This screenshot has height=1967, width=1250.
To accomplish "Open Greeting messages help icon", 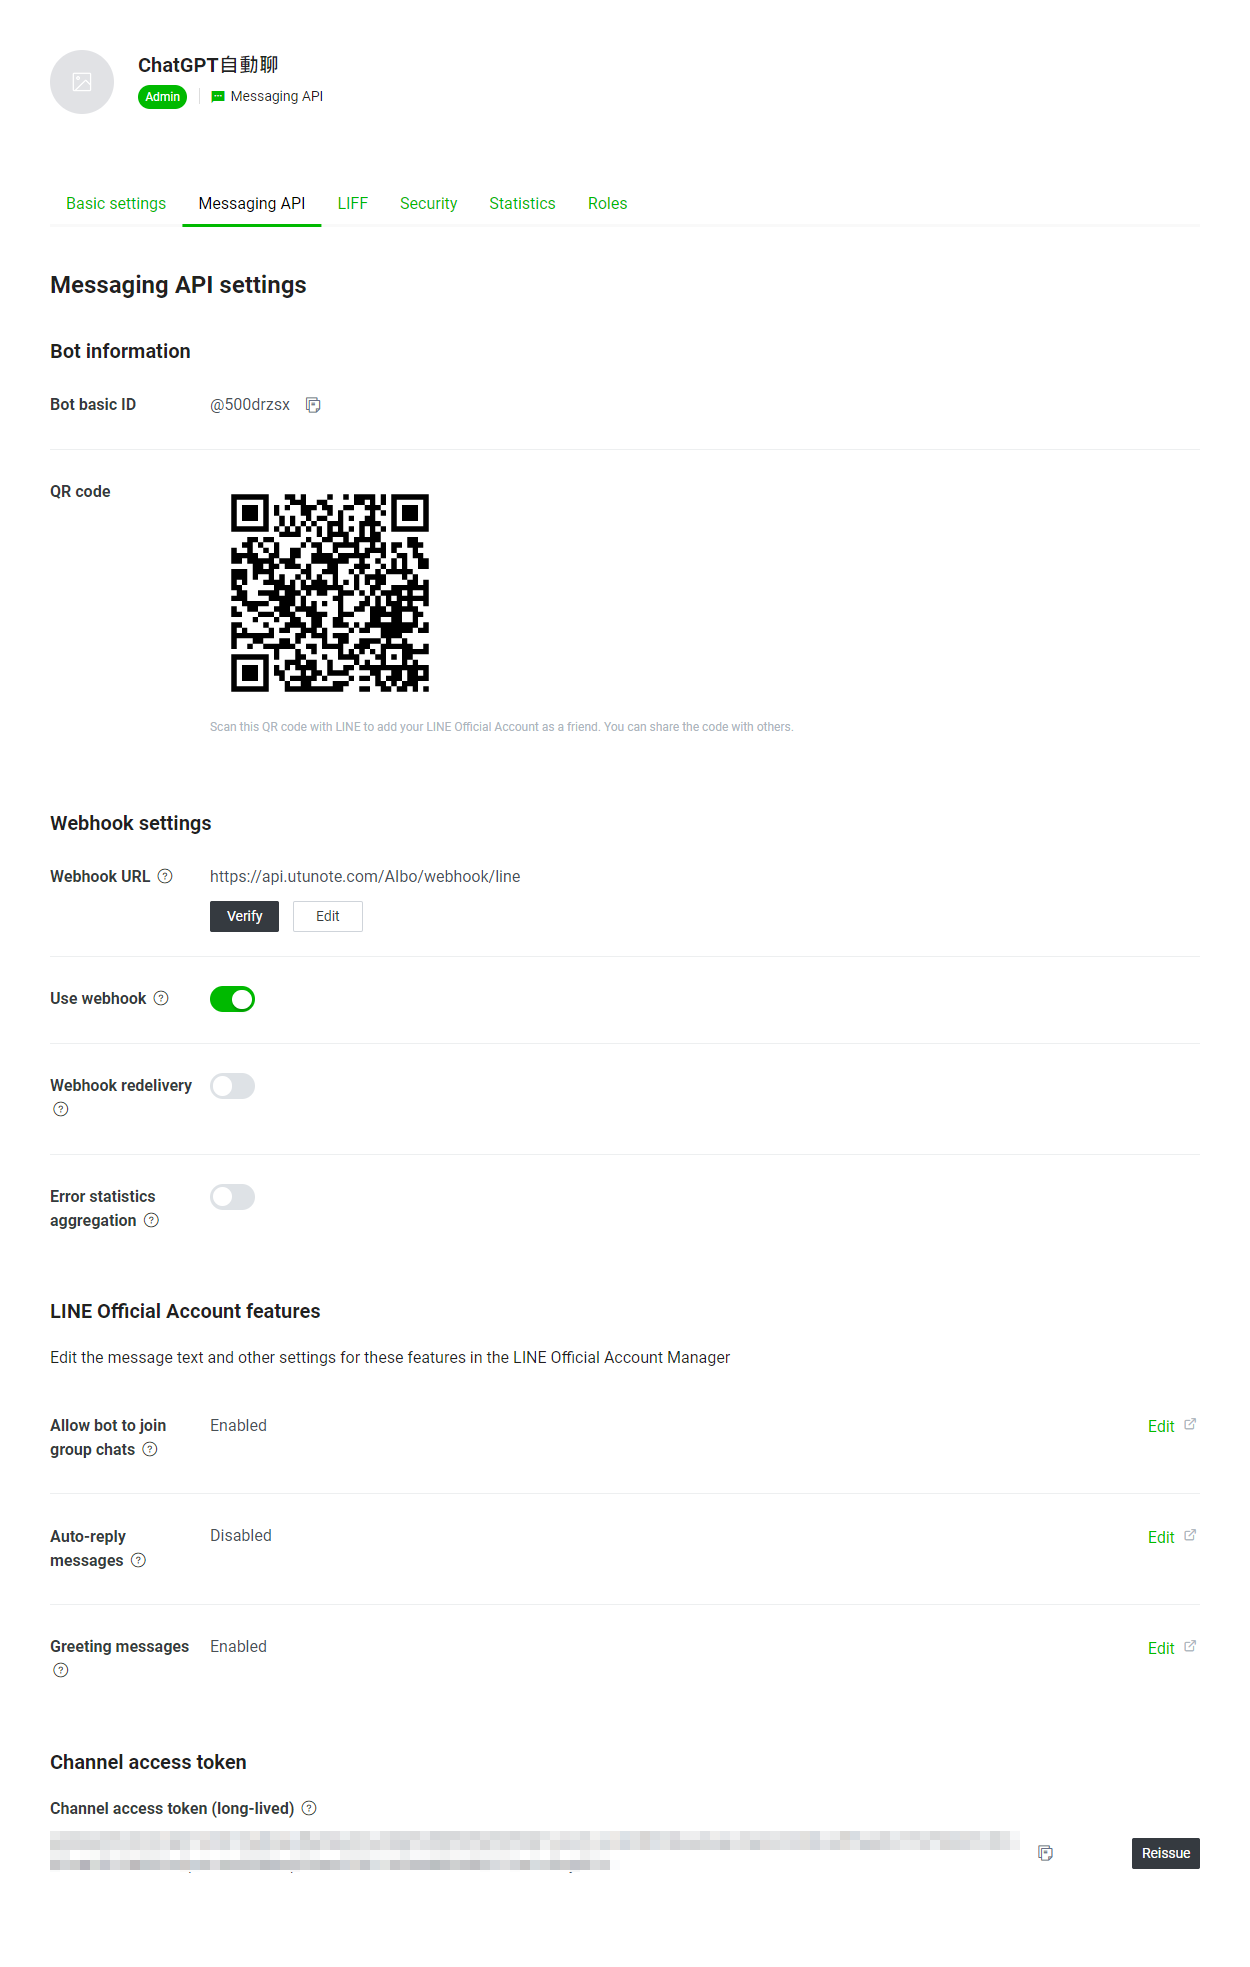I will [61, 1670].
